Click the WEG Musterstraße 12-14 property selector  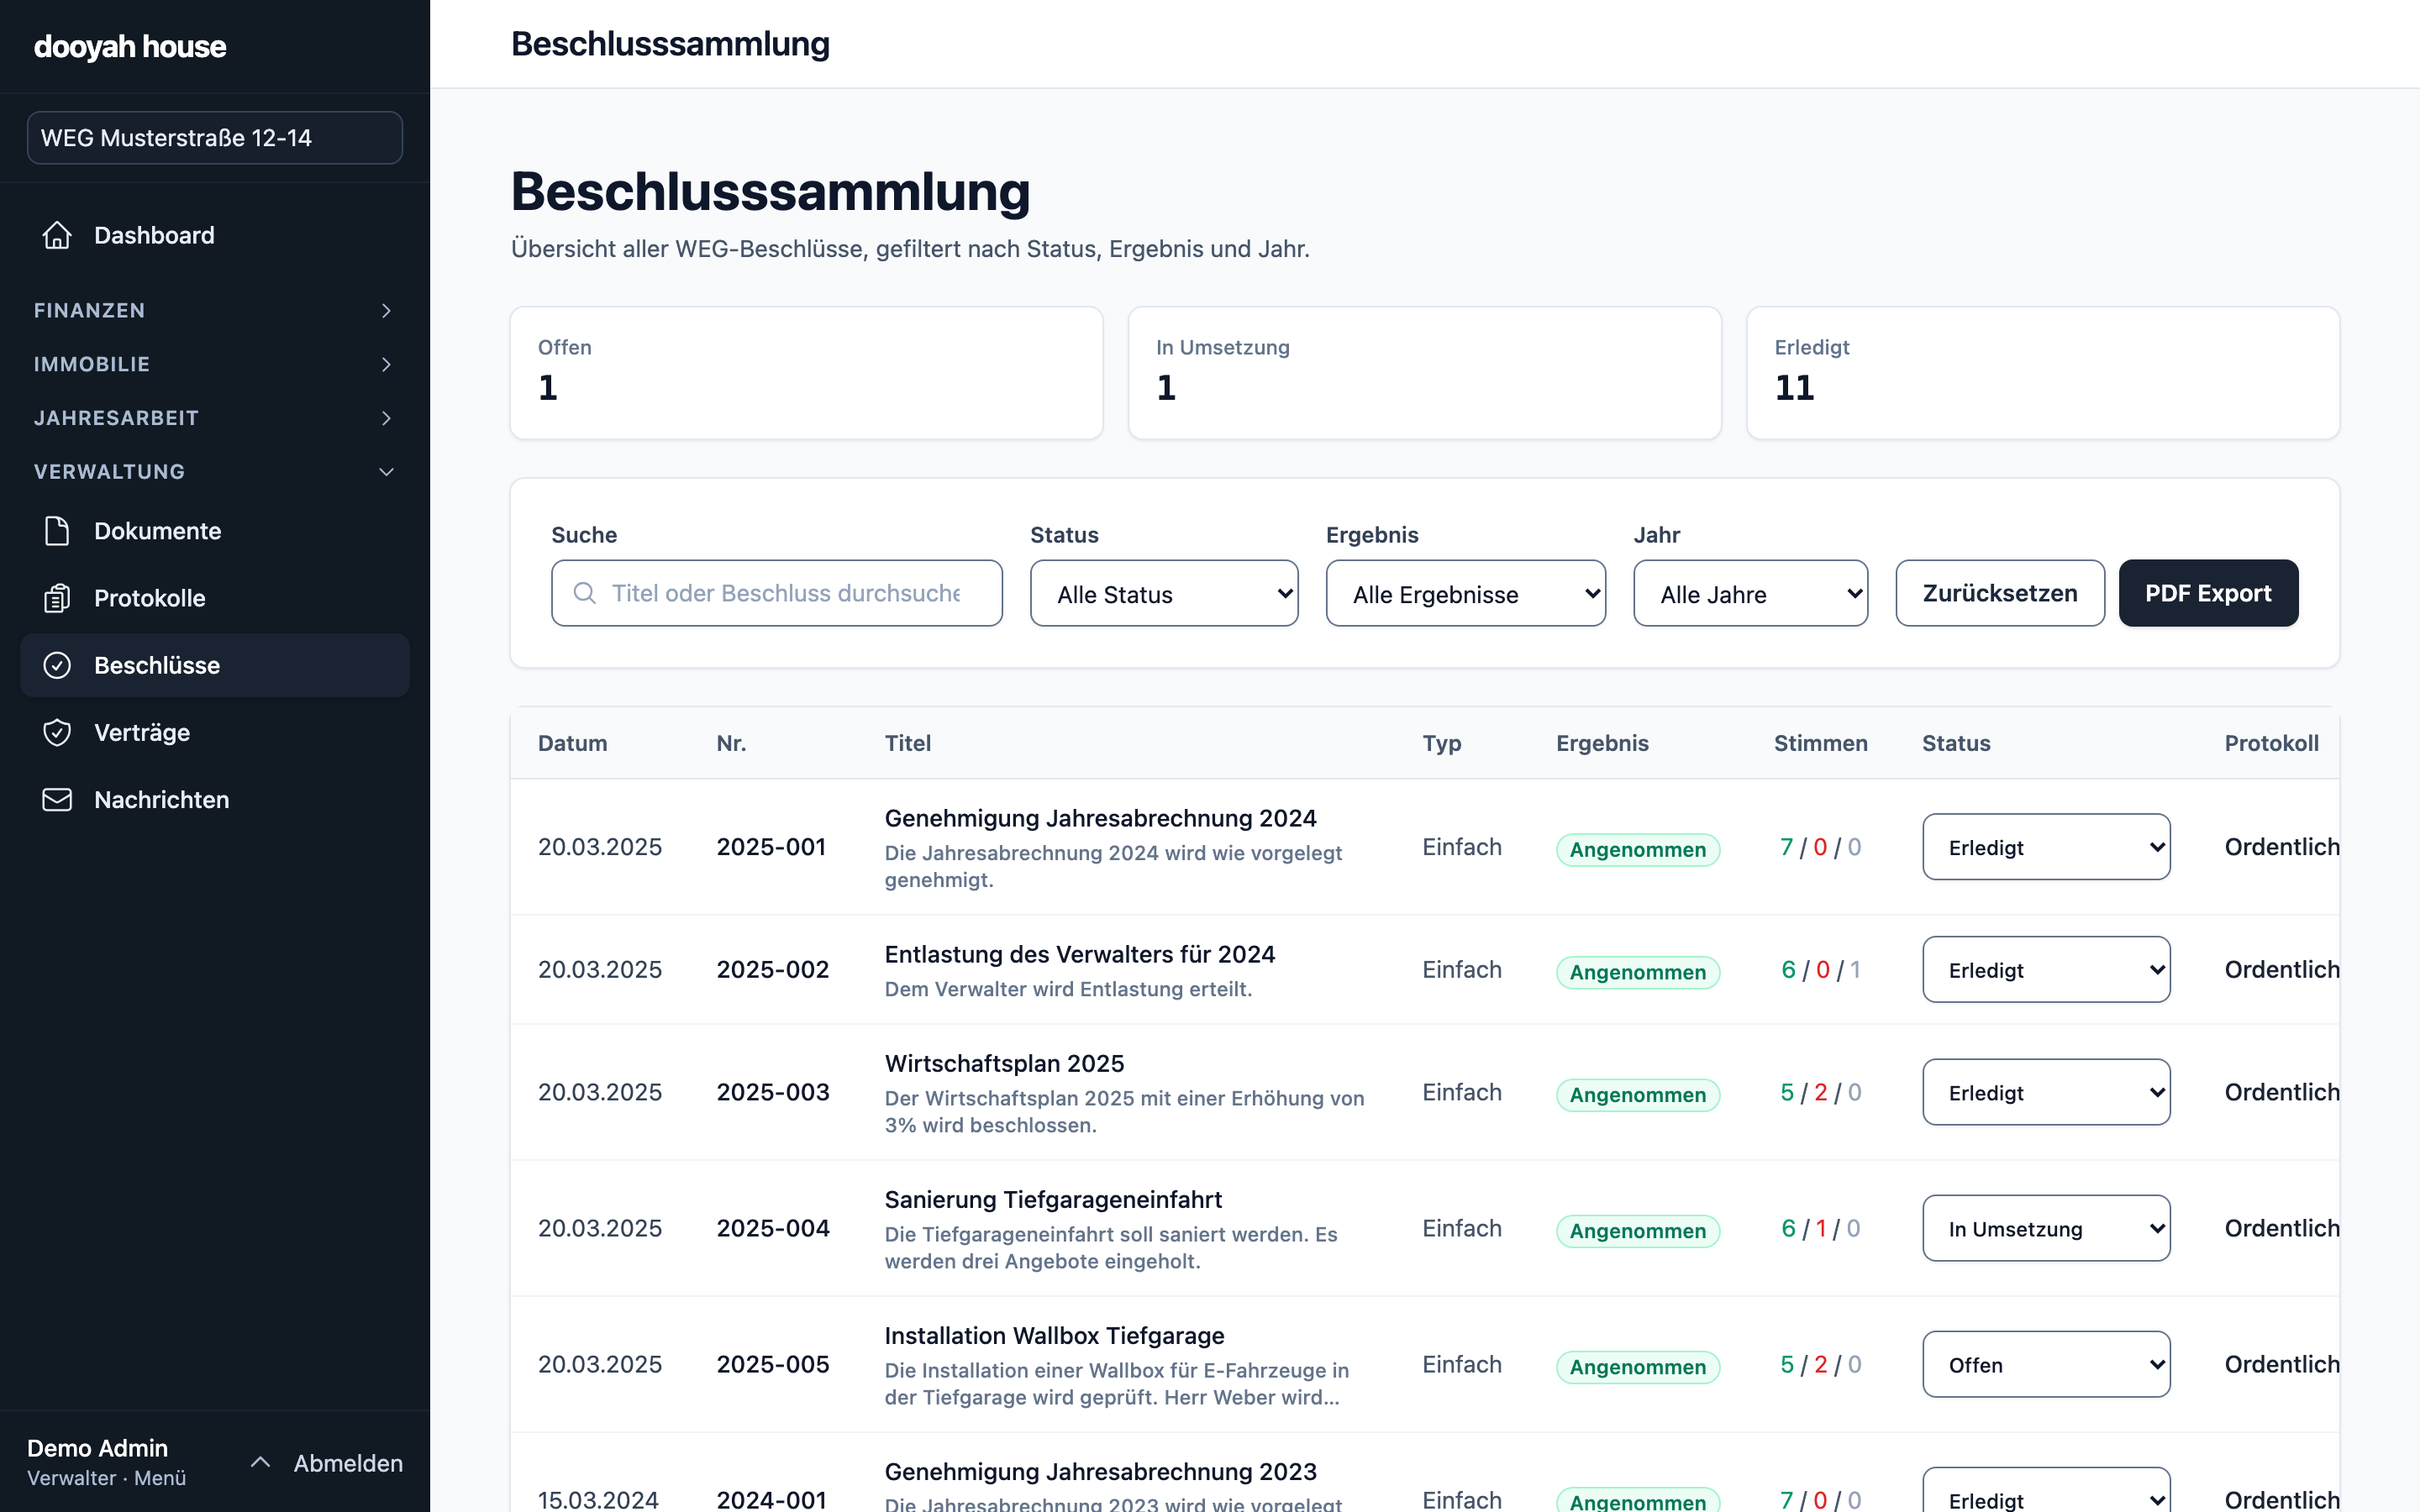[x=215, y=138]
